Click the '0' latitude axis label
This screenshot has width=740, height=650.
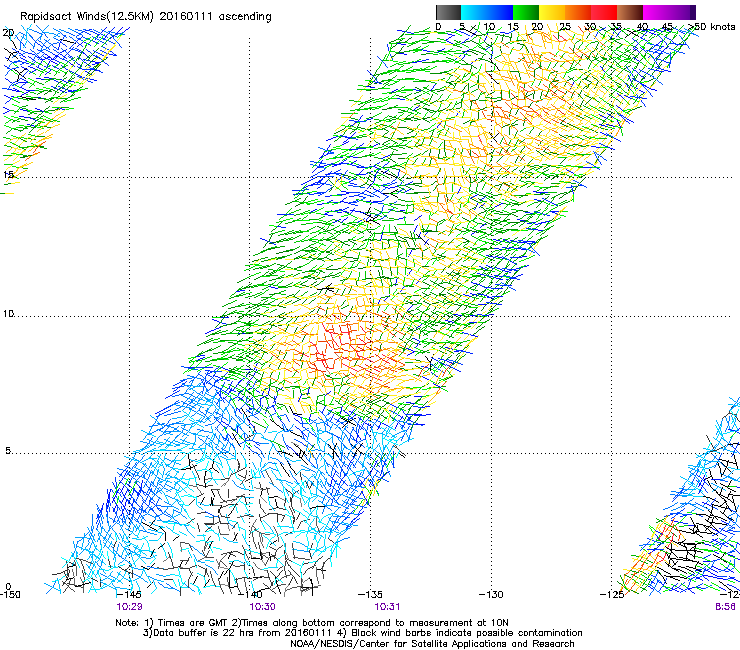(8, 586)
